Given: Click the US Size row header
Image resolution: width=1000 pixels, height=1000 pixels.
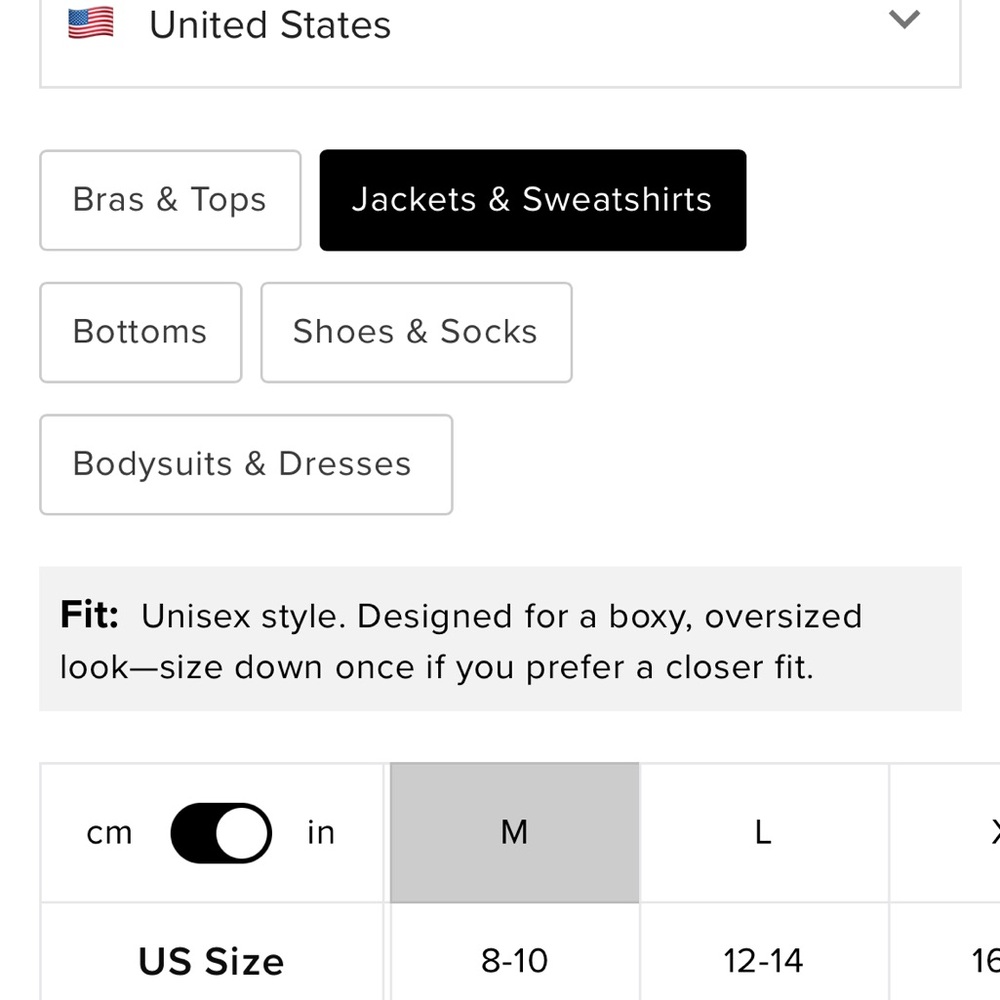Looking at the screenshot, I should point(211,961).
